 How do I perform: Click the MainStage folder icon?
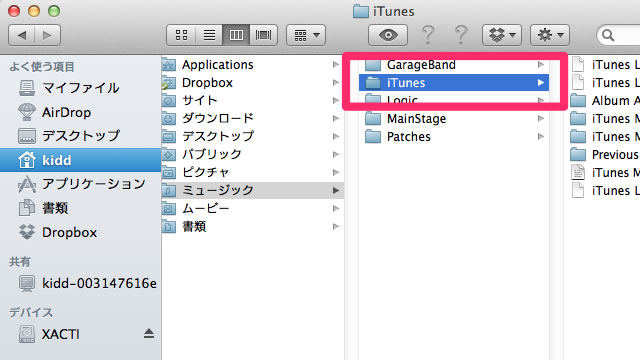[x=373, y=119]
